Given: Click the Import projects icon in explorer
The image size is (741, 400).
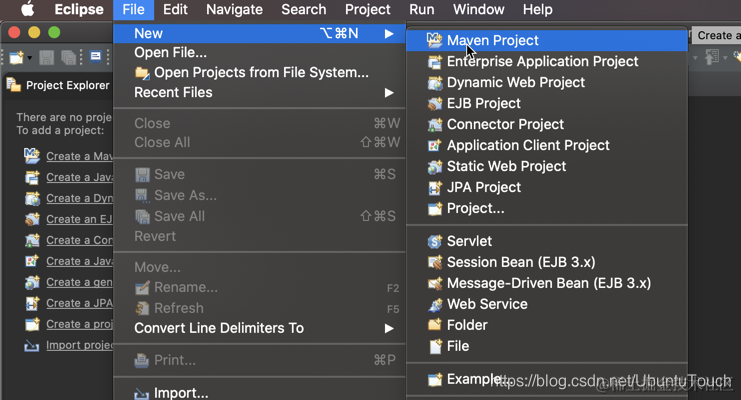Looking at the screenshot, I should (31, 346).
